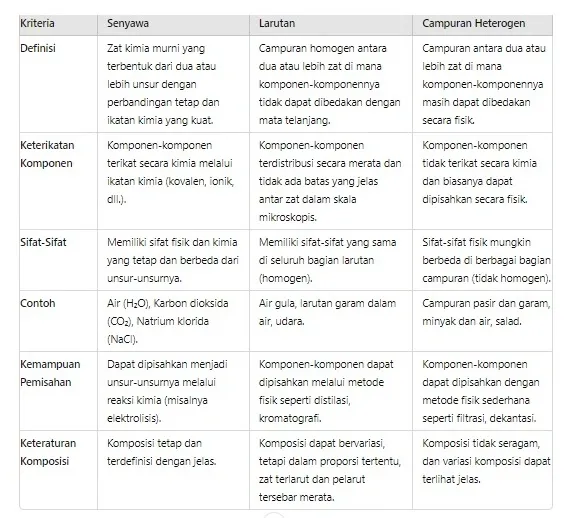Viewport: 569px width, 518px height.
Task: Select the Keterikatan Komponen row label
Action: (47, 154)
